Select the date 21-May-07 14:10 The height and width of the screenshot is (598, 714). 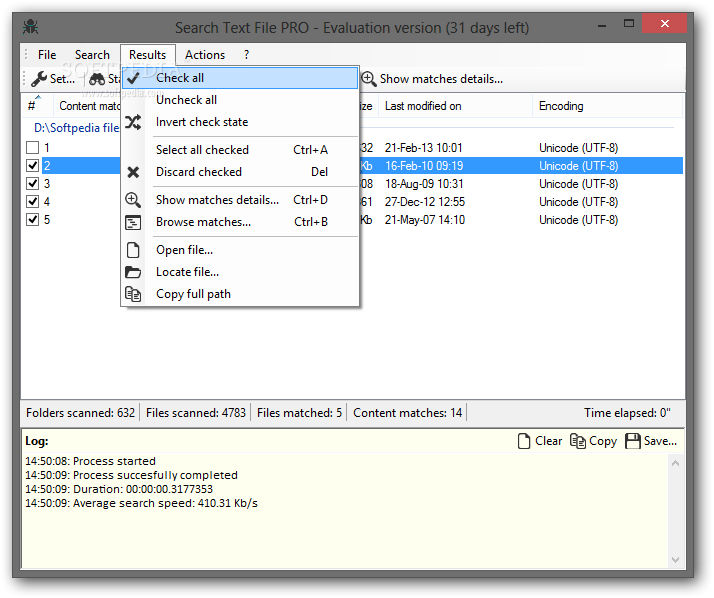coord(424,220)
